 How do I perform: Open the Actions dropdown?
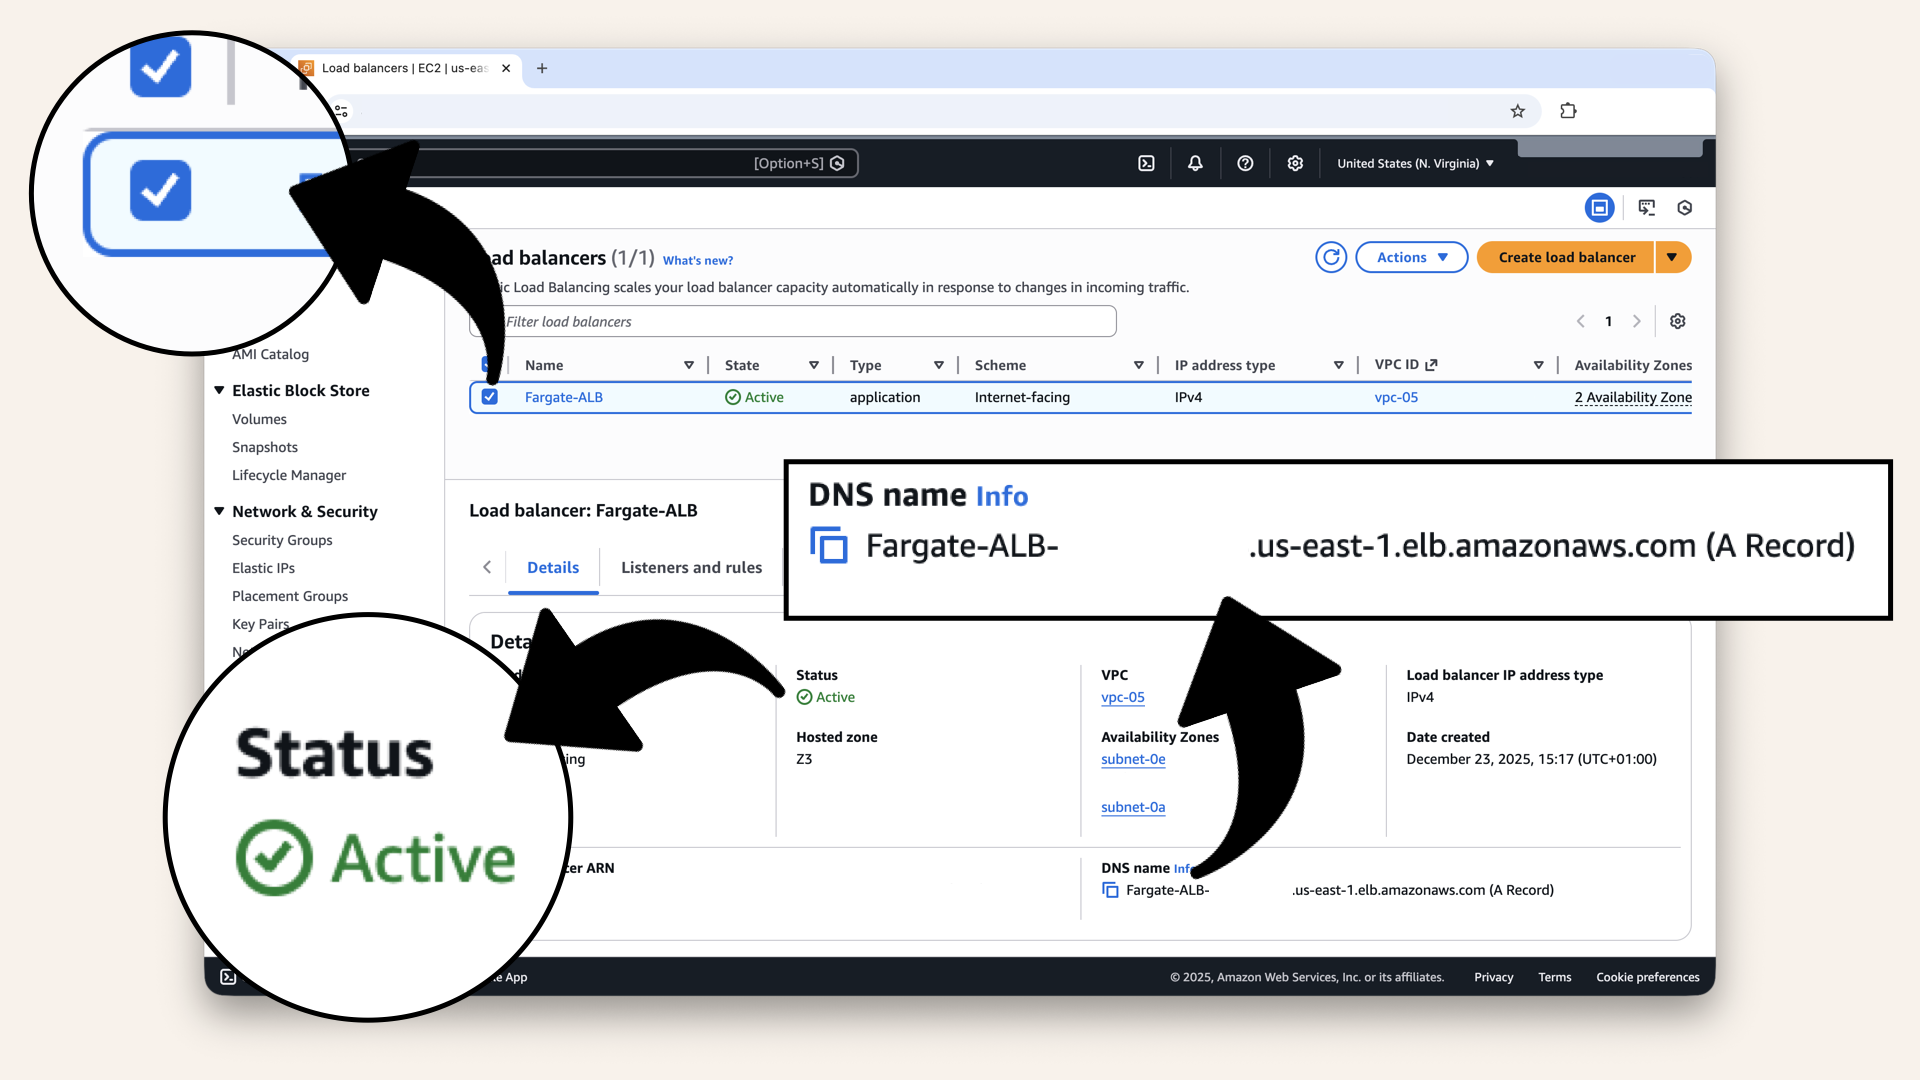(x=1411, y=257)
